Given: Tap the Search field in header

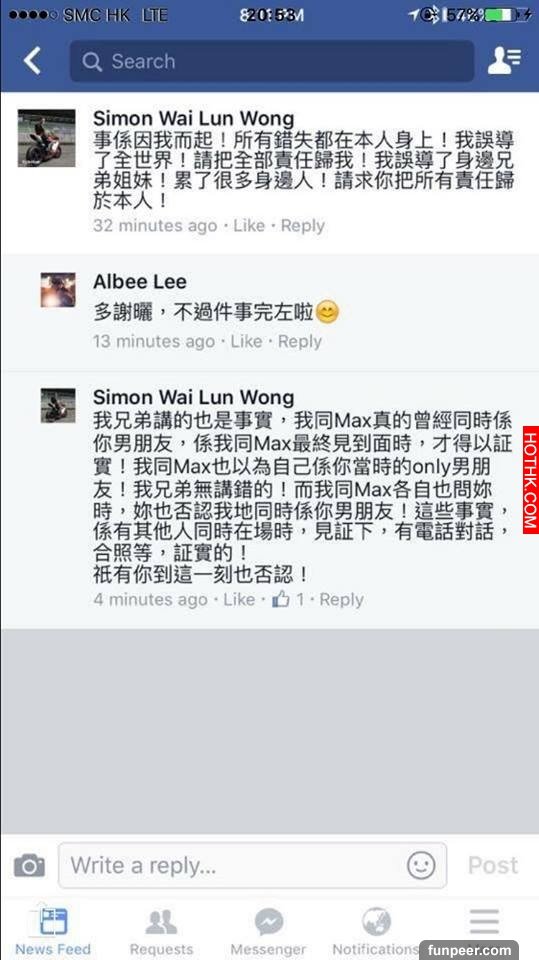Looking at the screenshot, I should tap(272, 61).
